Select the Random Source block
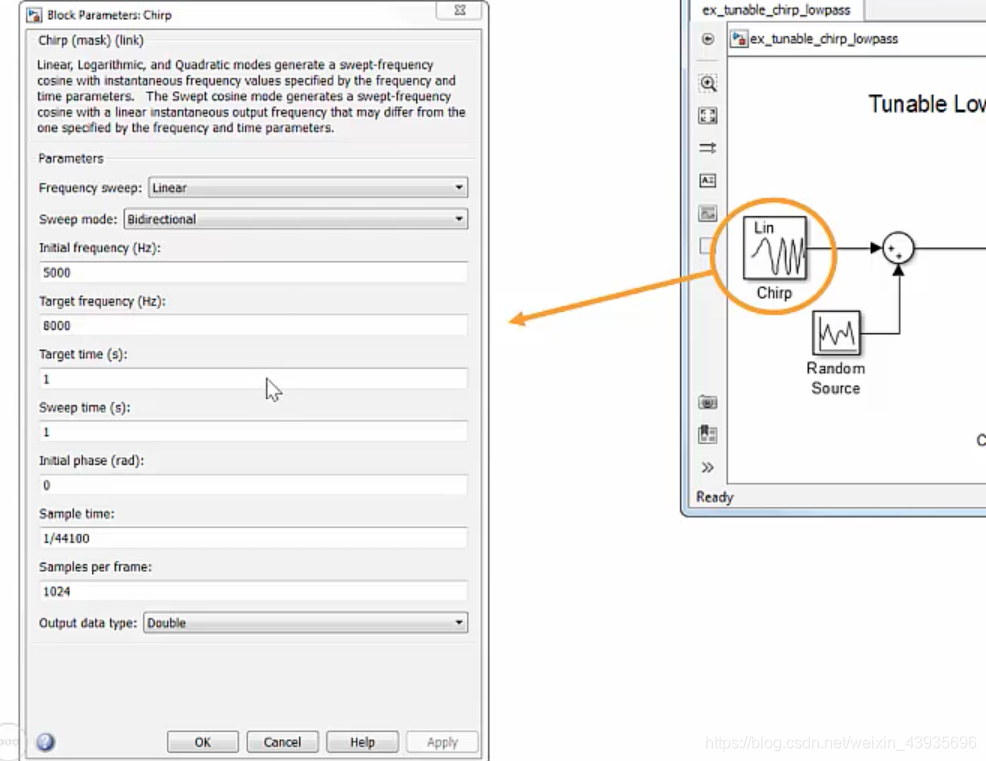 click(836, 333)
